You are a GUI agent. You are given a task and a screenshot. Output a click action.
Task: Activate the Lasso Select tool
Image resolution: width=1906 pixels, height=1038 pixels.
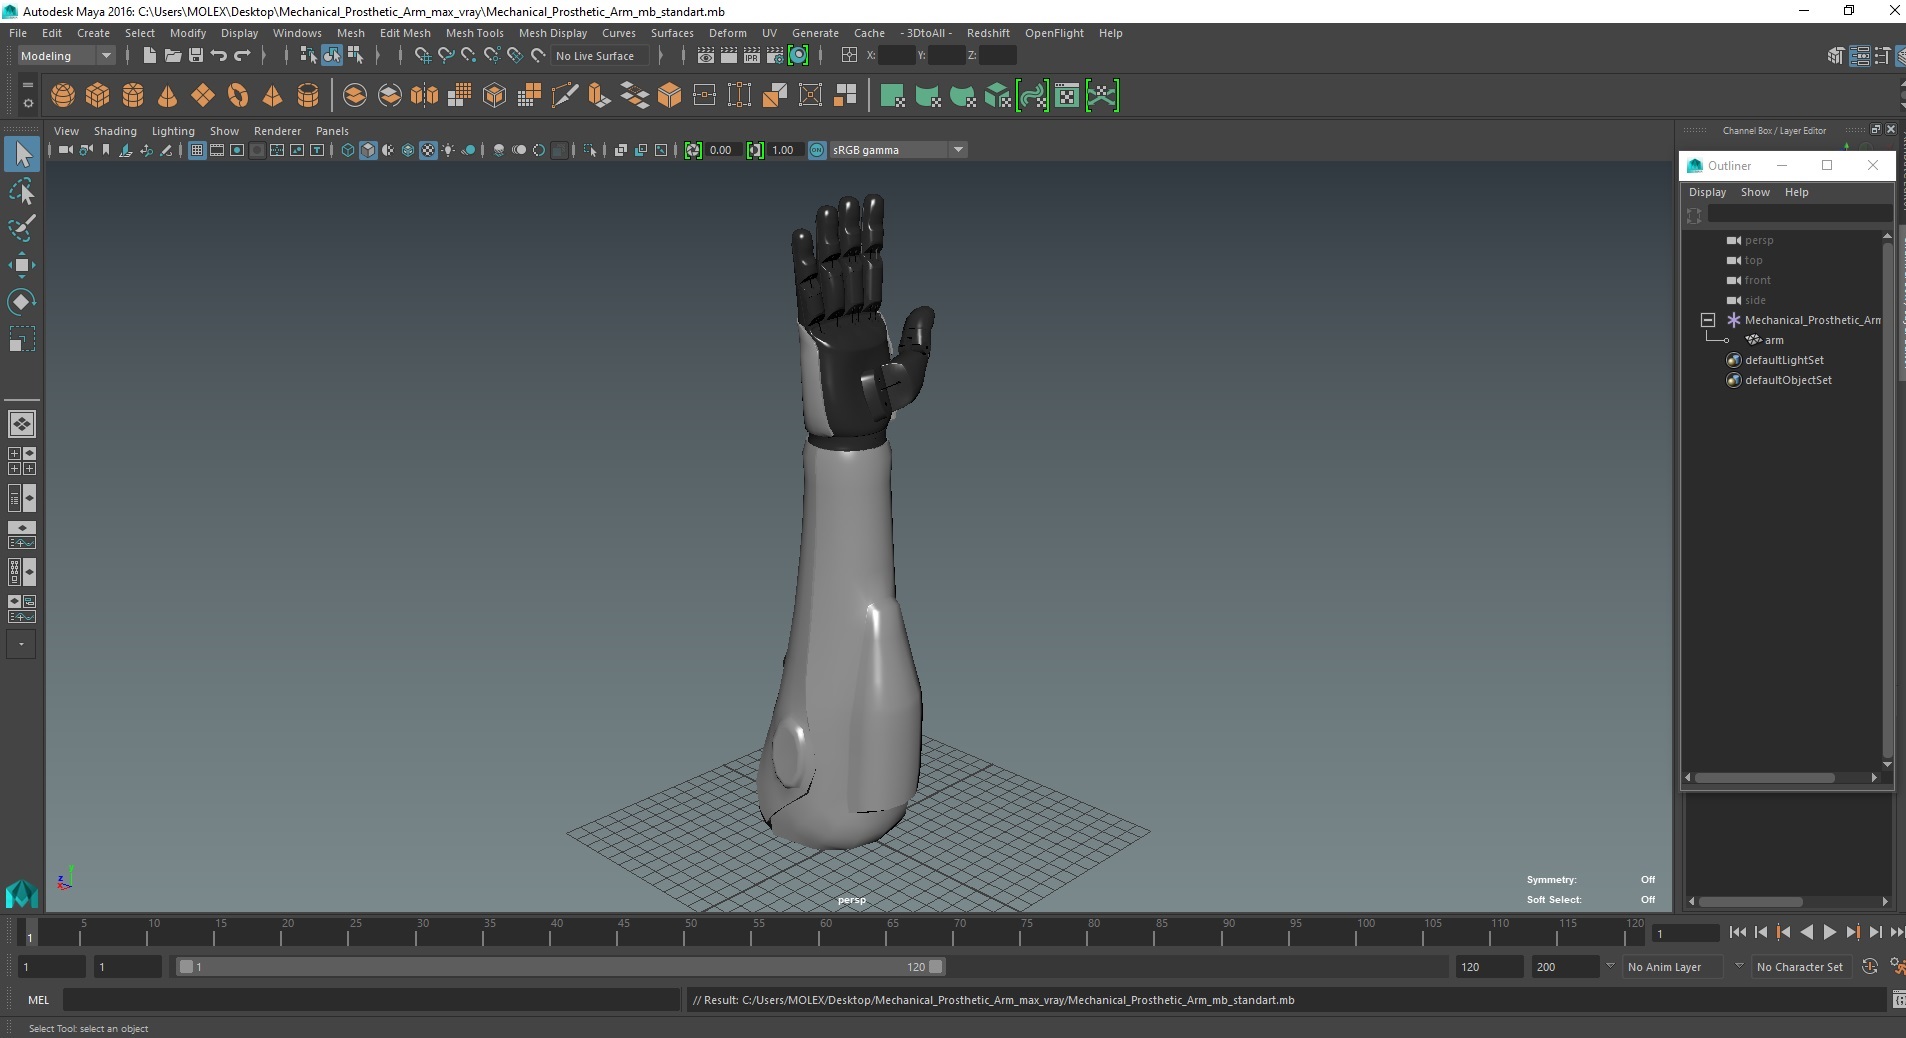click(x=22, y=191)
